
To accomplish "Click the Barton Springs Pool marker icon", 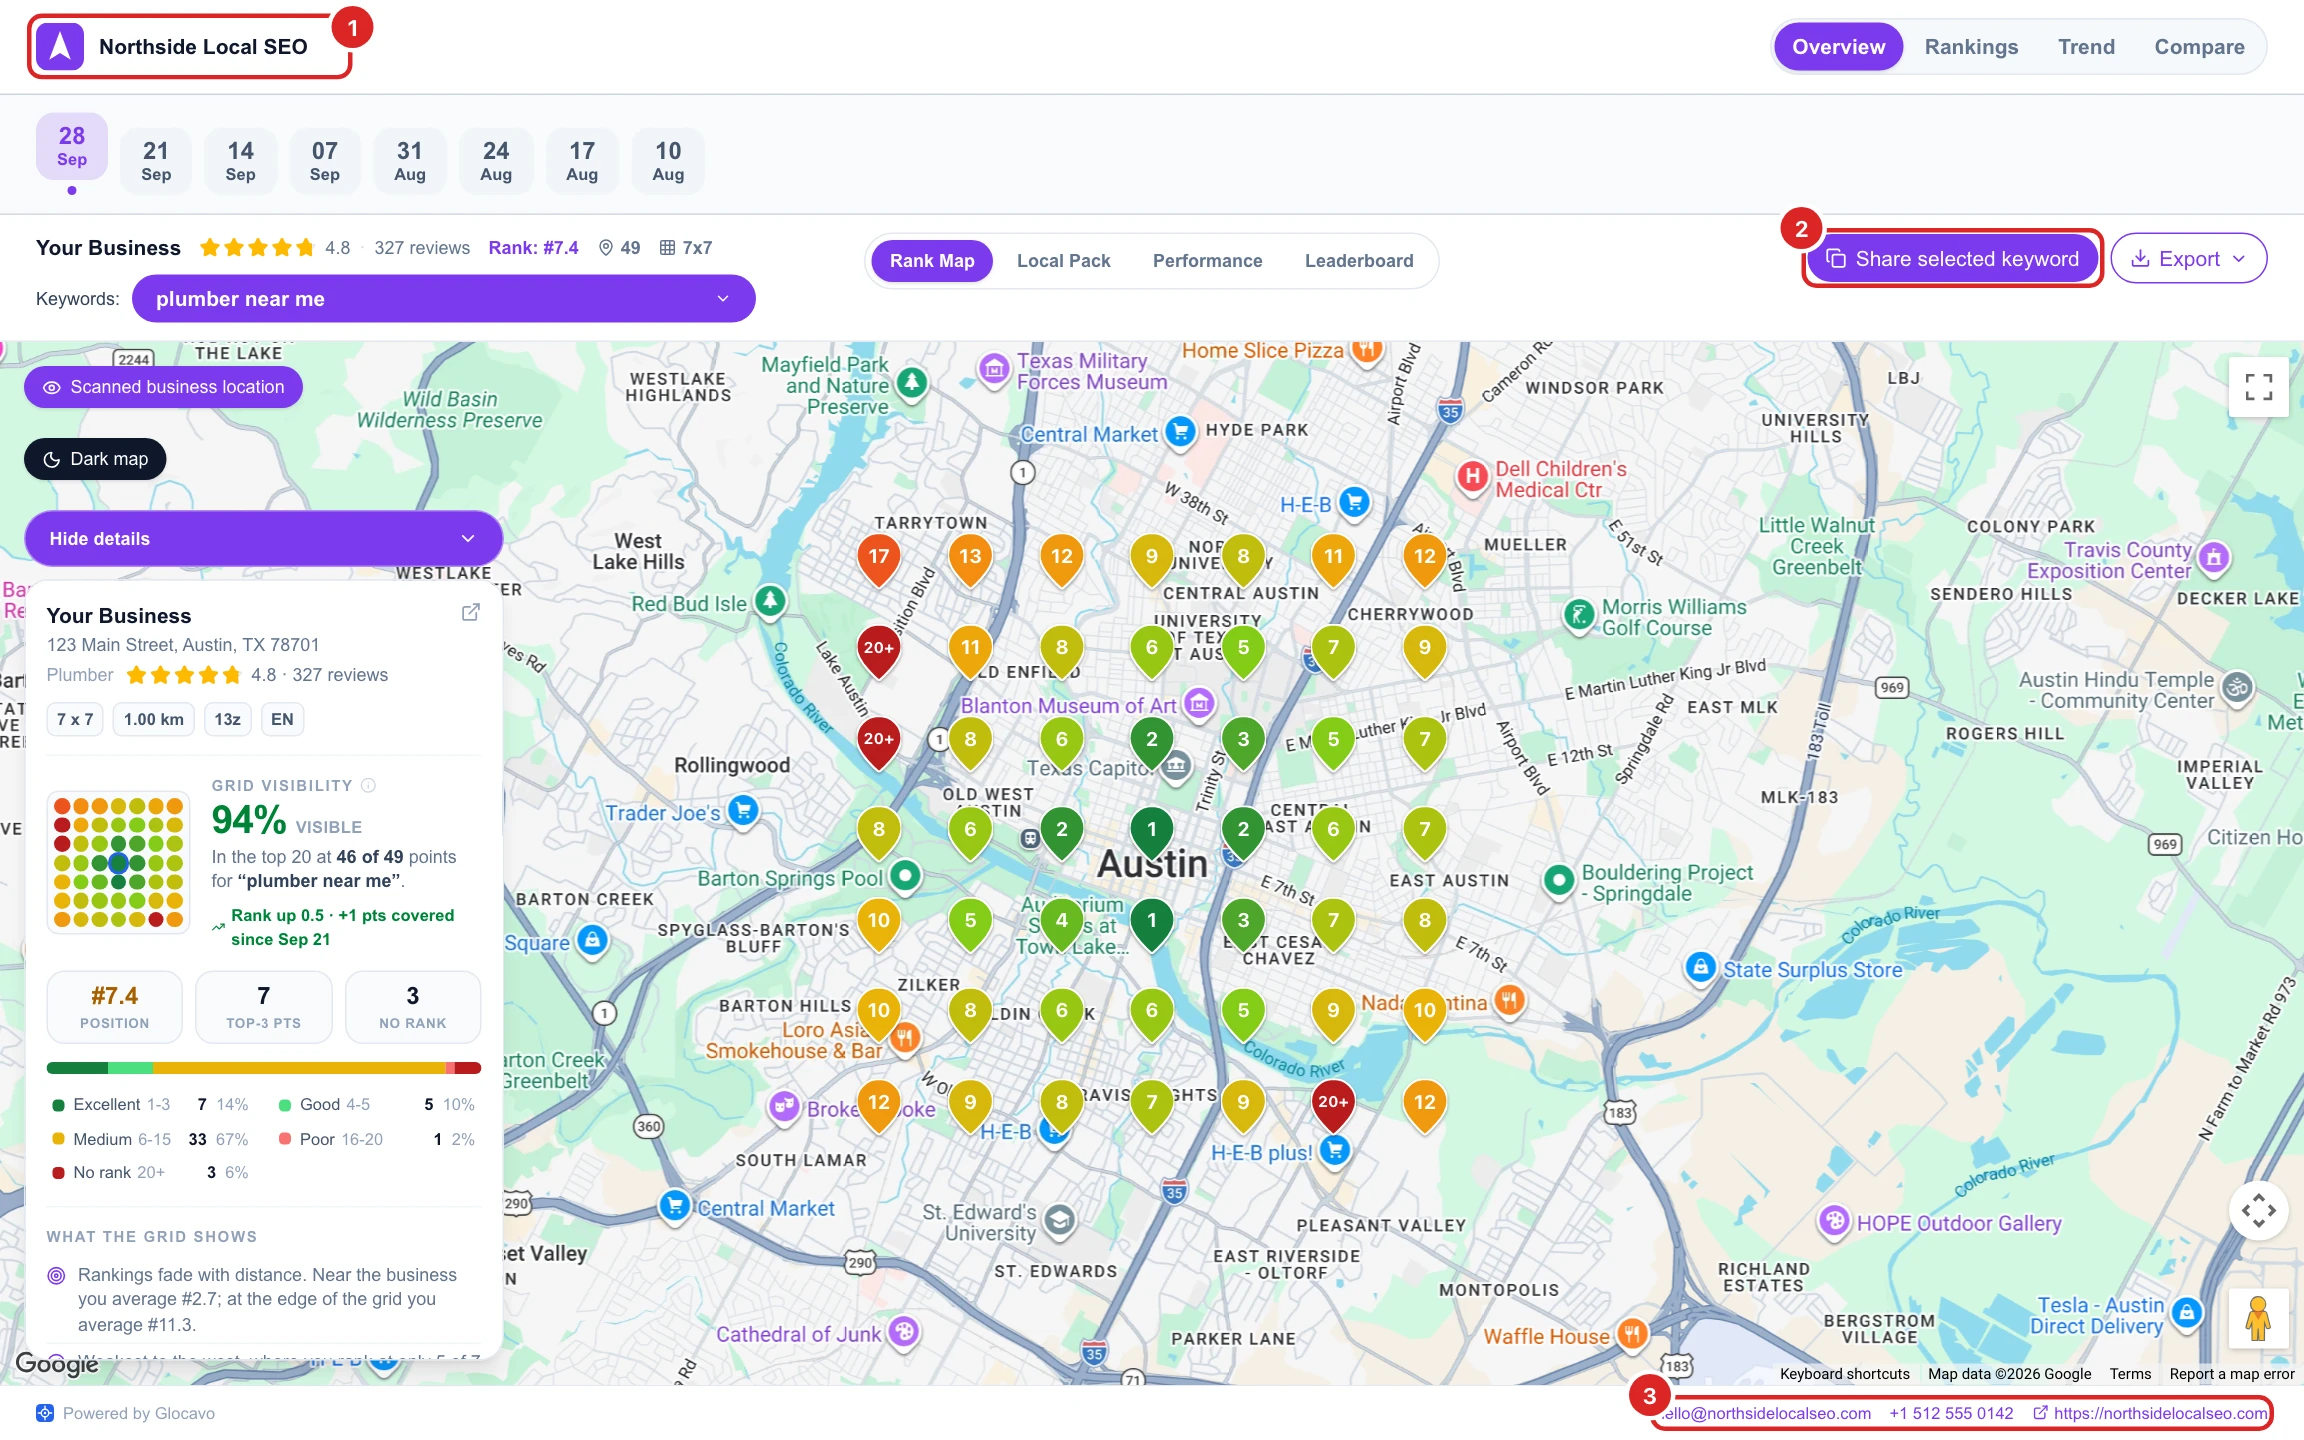I will coord(905,876).
